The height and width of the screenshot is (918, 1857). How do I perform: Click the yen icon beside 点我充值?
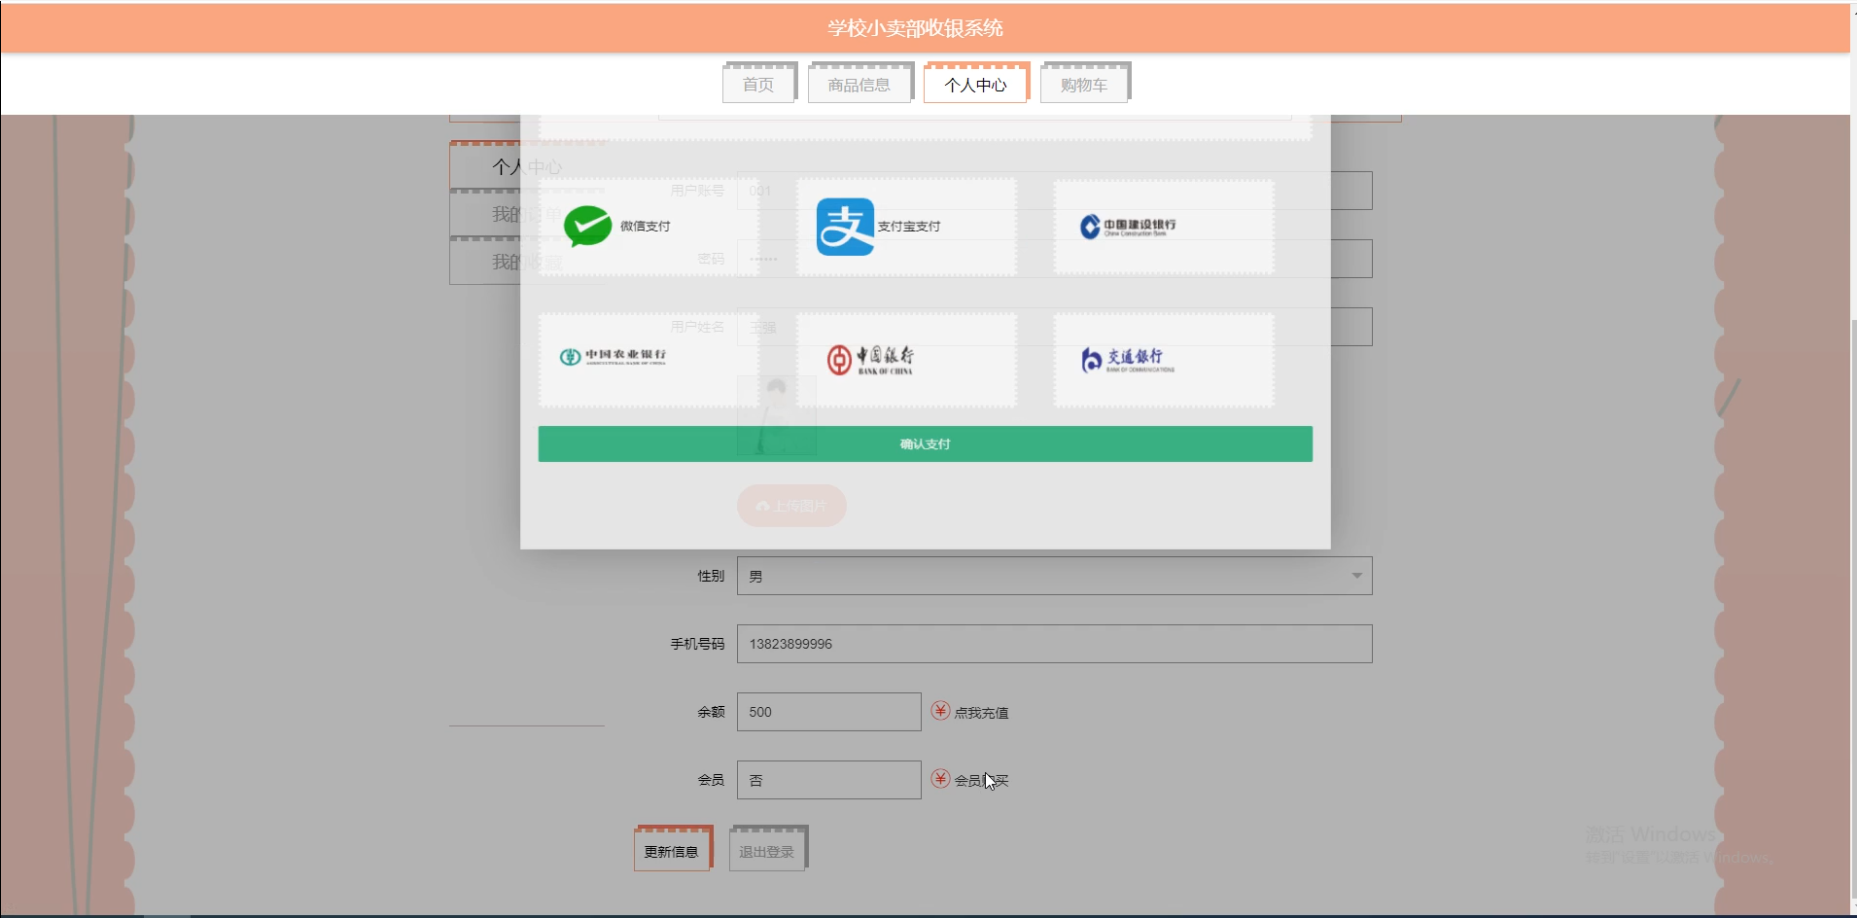940,710
